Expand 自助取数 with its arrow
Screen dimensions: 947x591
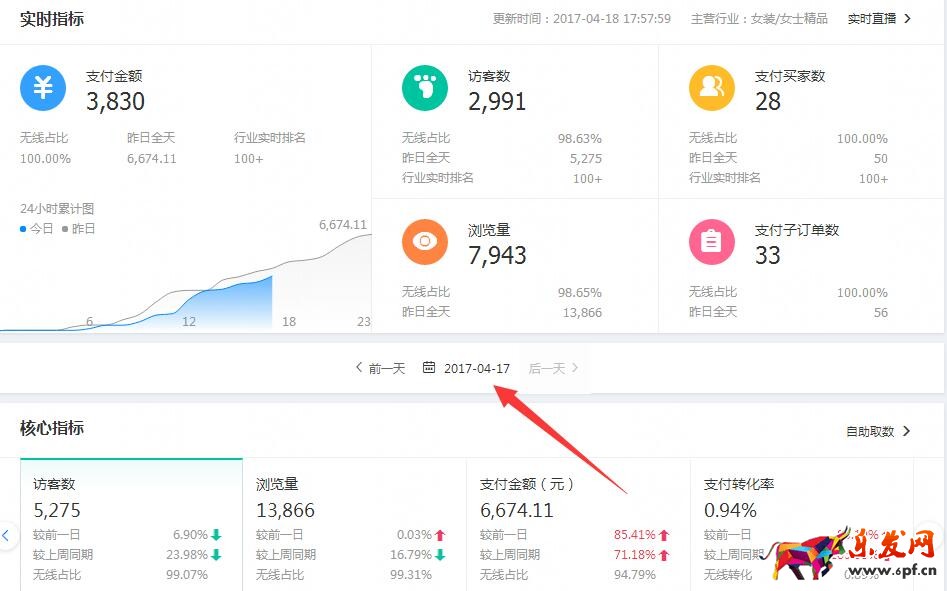(x=879, y=431)
